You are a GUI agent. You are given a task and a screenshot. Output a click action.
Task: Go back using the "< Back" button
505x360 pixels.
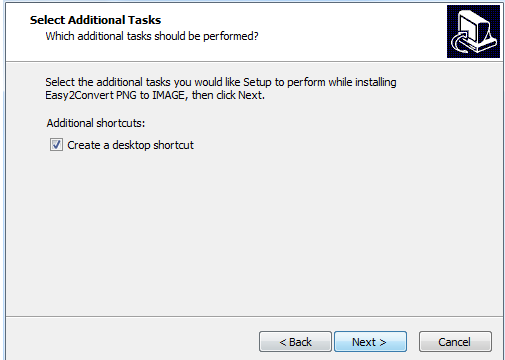(295, 342)
